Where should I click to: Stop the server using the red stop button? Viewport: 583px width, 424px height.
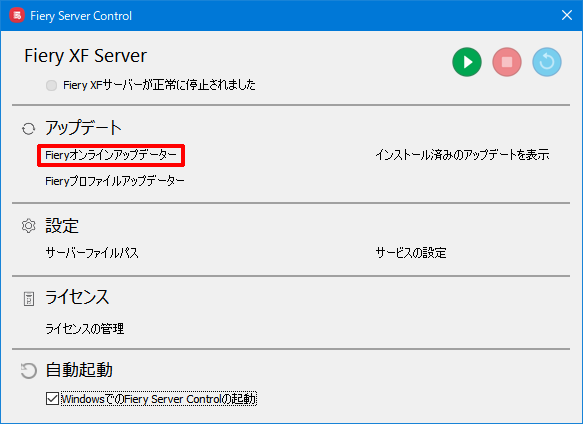coord(507,62)
